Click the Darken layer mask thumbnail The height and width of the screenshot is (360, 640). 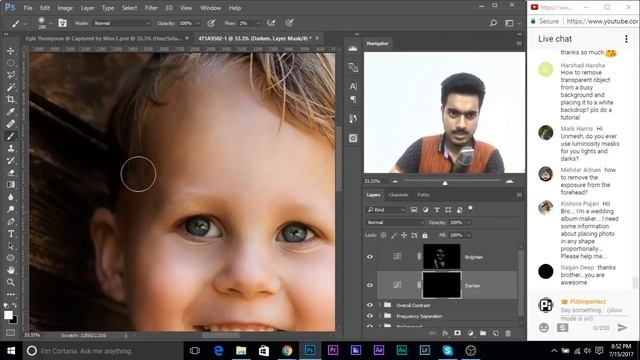tap(442, 285)
